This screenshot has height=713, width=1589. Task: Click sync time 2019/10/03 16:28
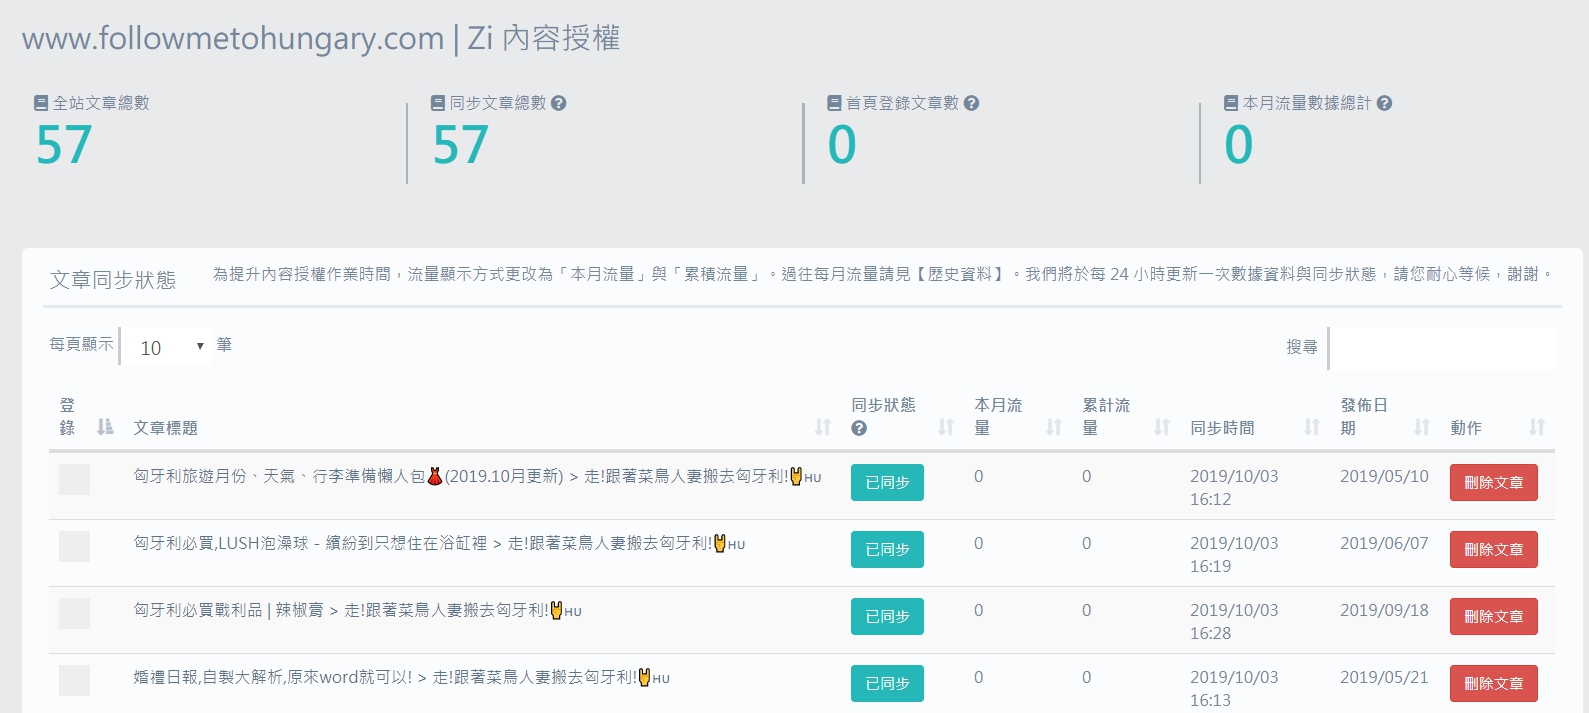[x=1234, y=622]
